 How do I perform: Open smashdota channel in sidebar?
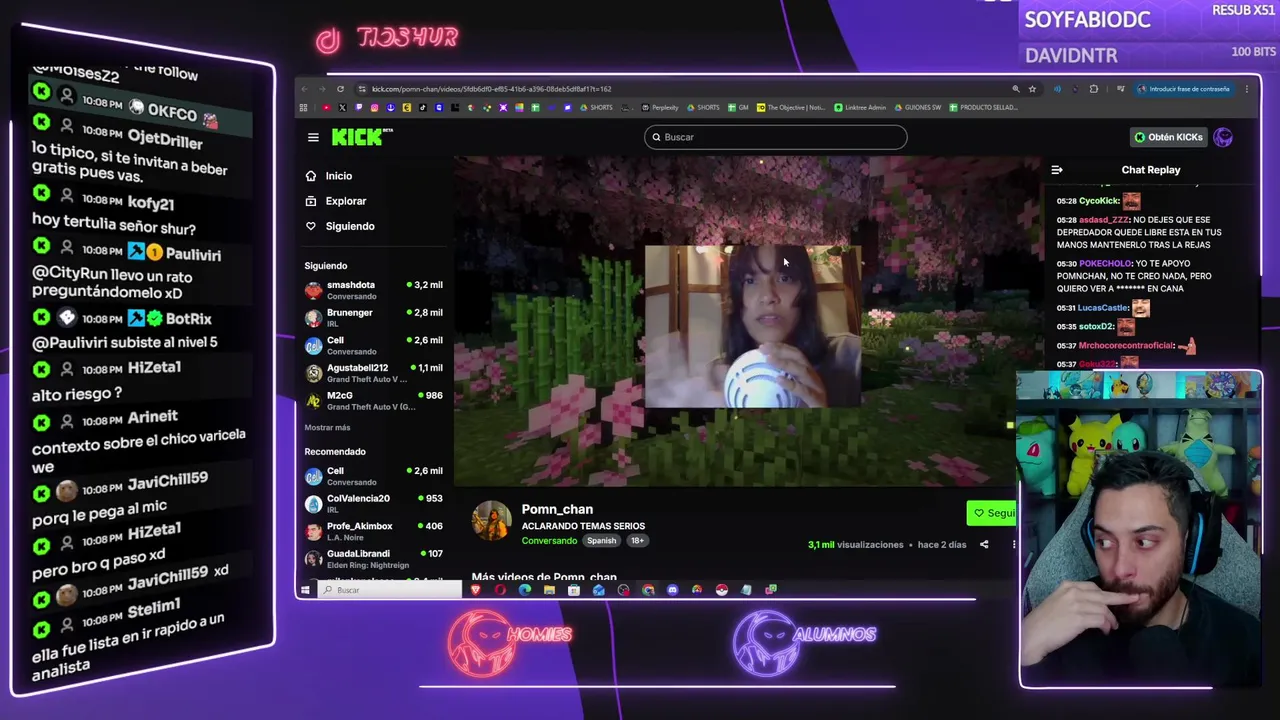click(x=374, y=290)
